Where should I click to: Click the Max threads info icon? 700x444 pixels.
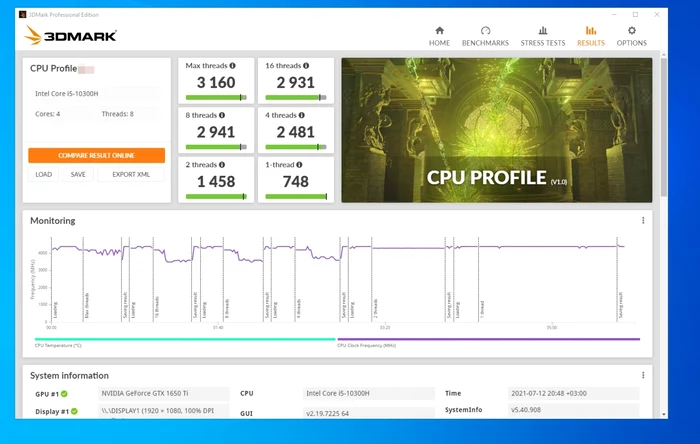(232, 66)
